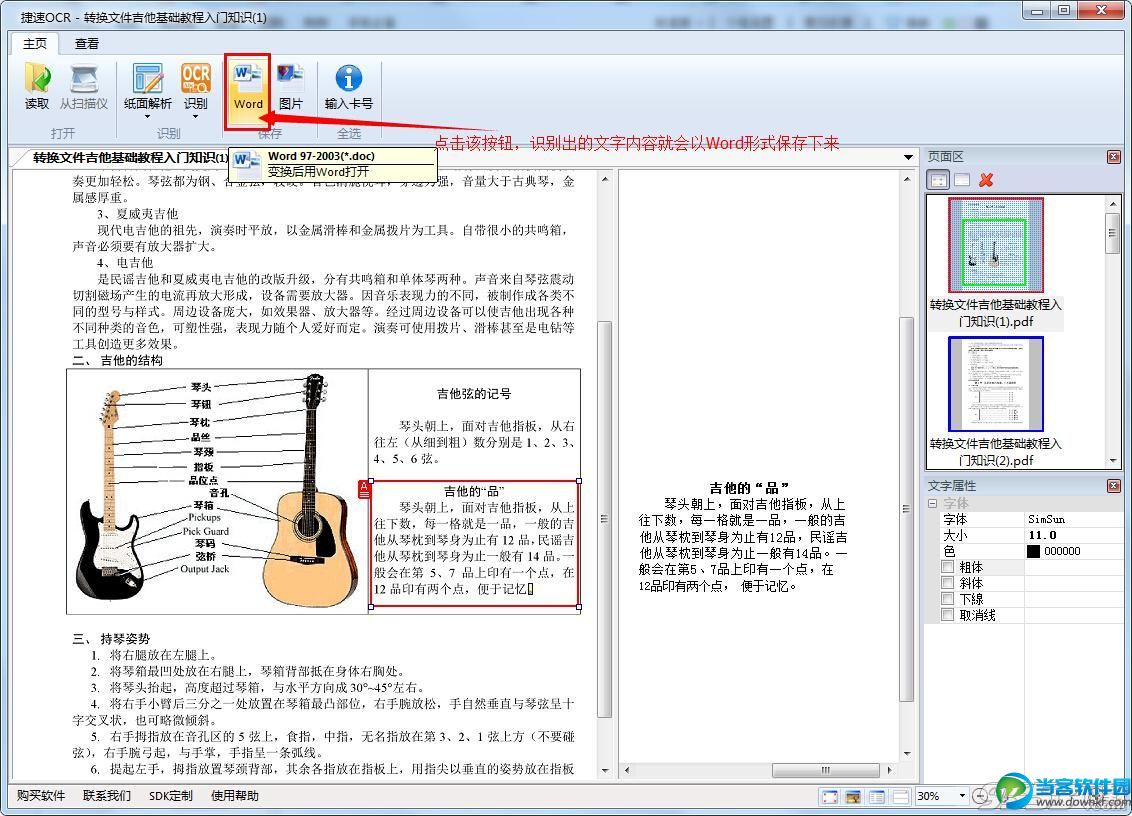Tick the 取消线 strikethrough checkbox
The width and height of the screenshot is (1132, 816).
pyautogui.click(x=948, y=615)
